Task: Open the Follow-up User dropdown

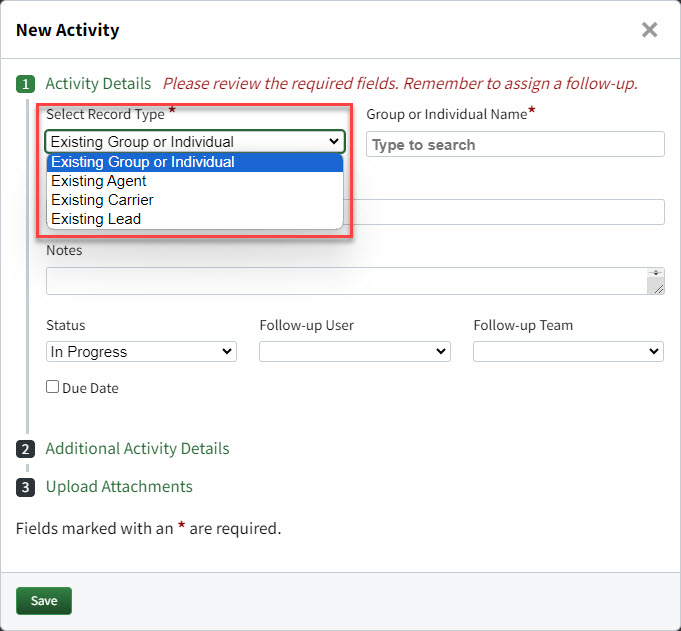Action: coord(354,351)
